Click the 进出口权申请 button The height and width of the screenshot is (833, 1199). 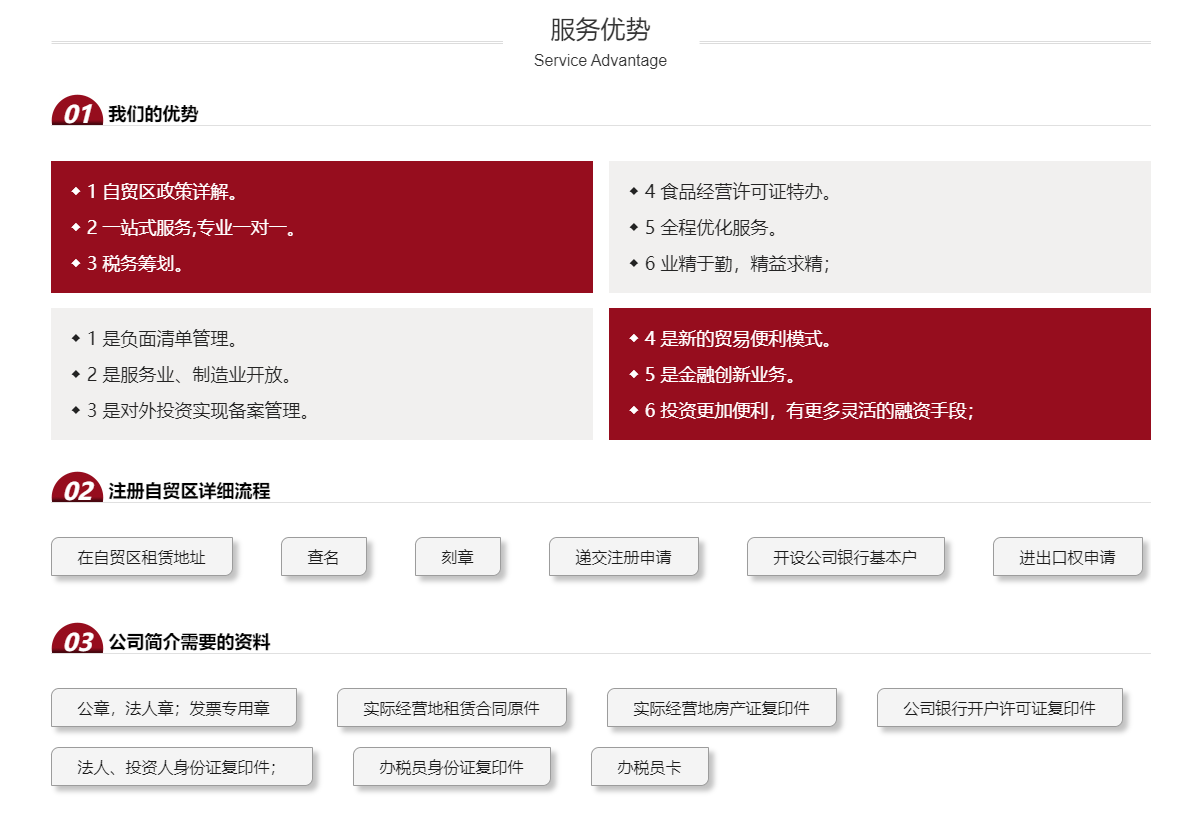pyautogui.click(x=1067, y=557)
